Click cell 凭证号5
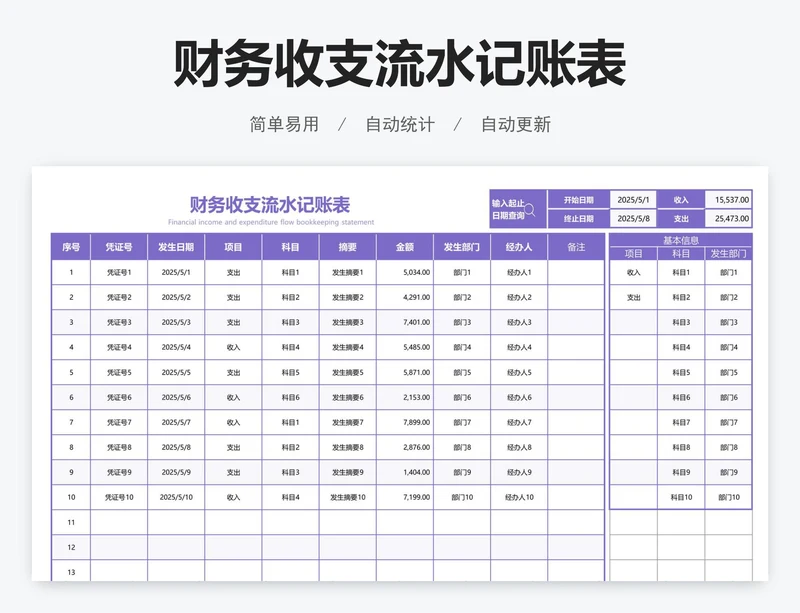 [x=119, y=372]
